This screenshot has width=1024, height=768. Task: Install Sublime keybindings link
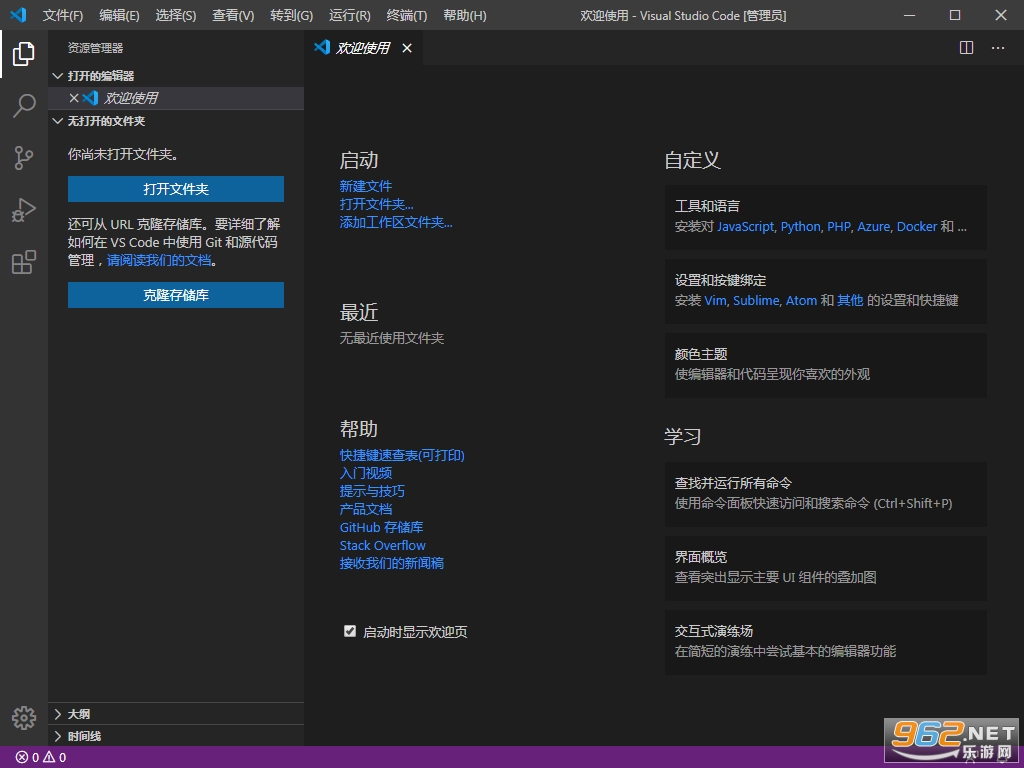pos(756,300)
